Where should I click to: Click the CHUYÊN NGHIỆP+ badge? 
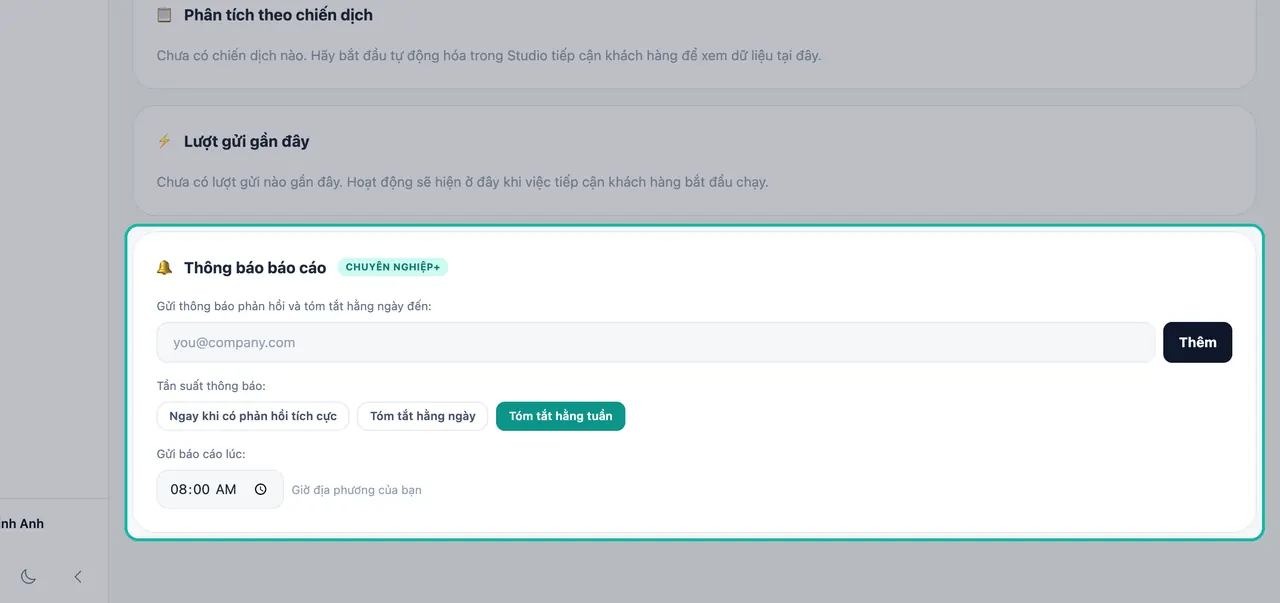pyautogui.click(x=393, y=268)
